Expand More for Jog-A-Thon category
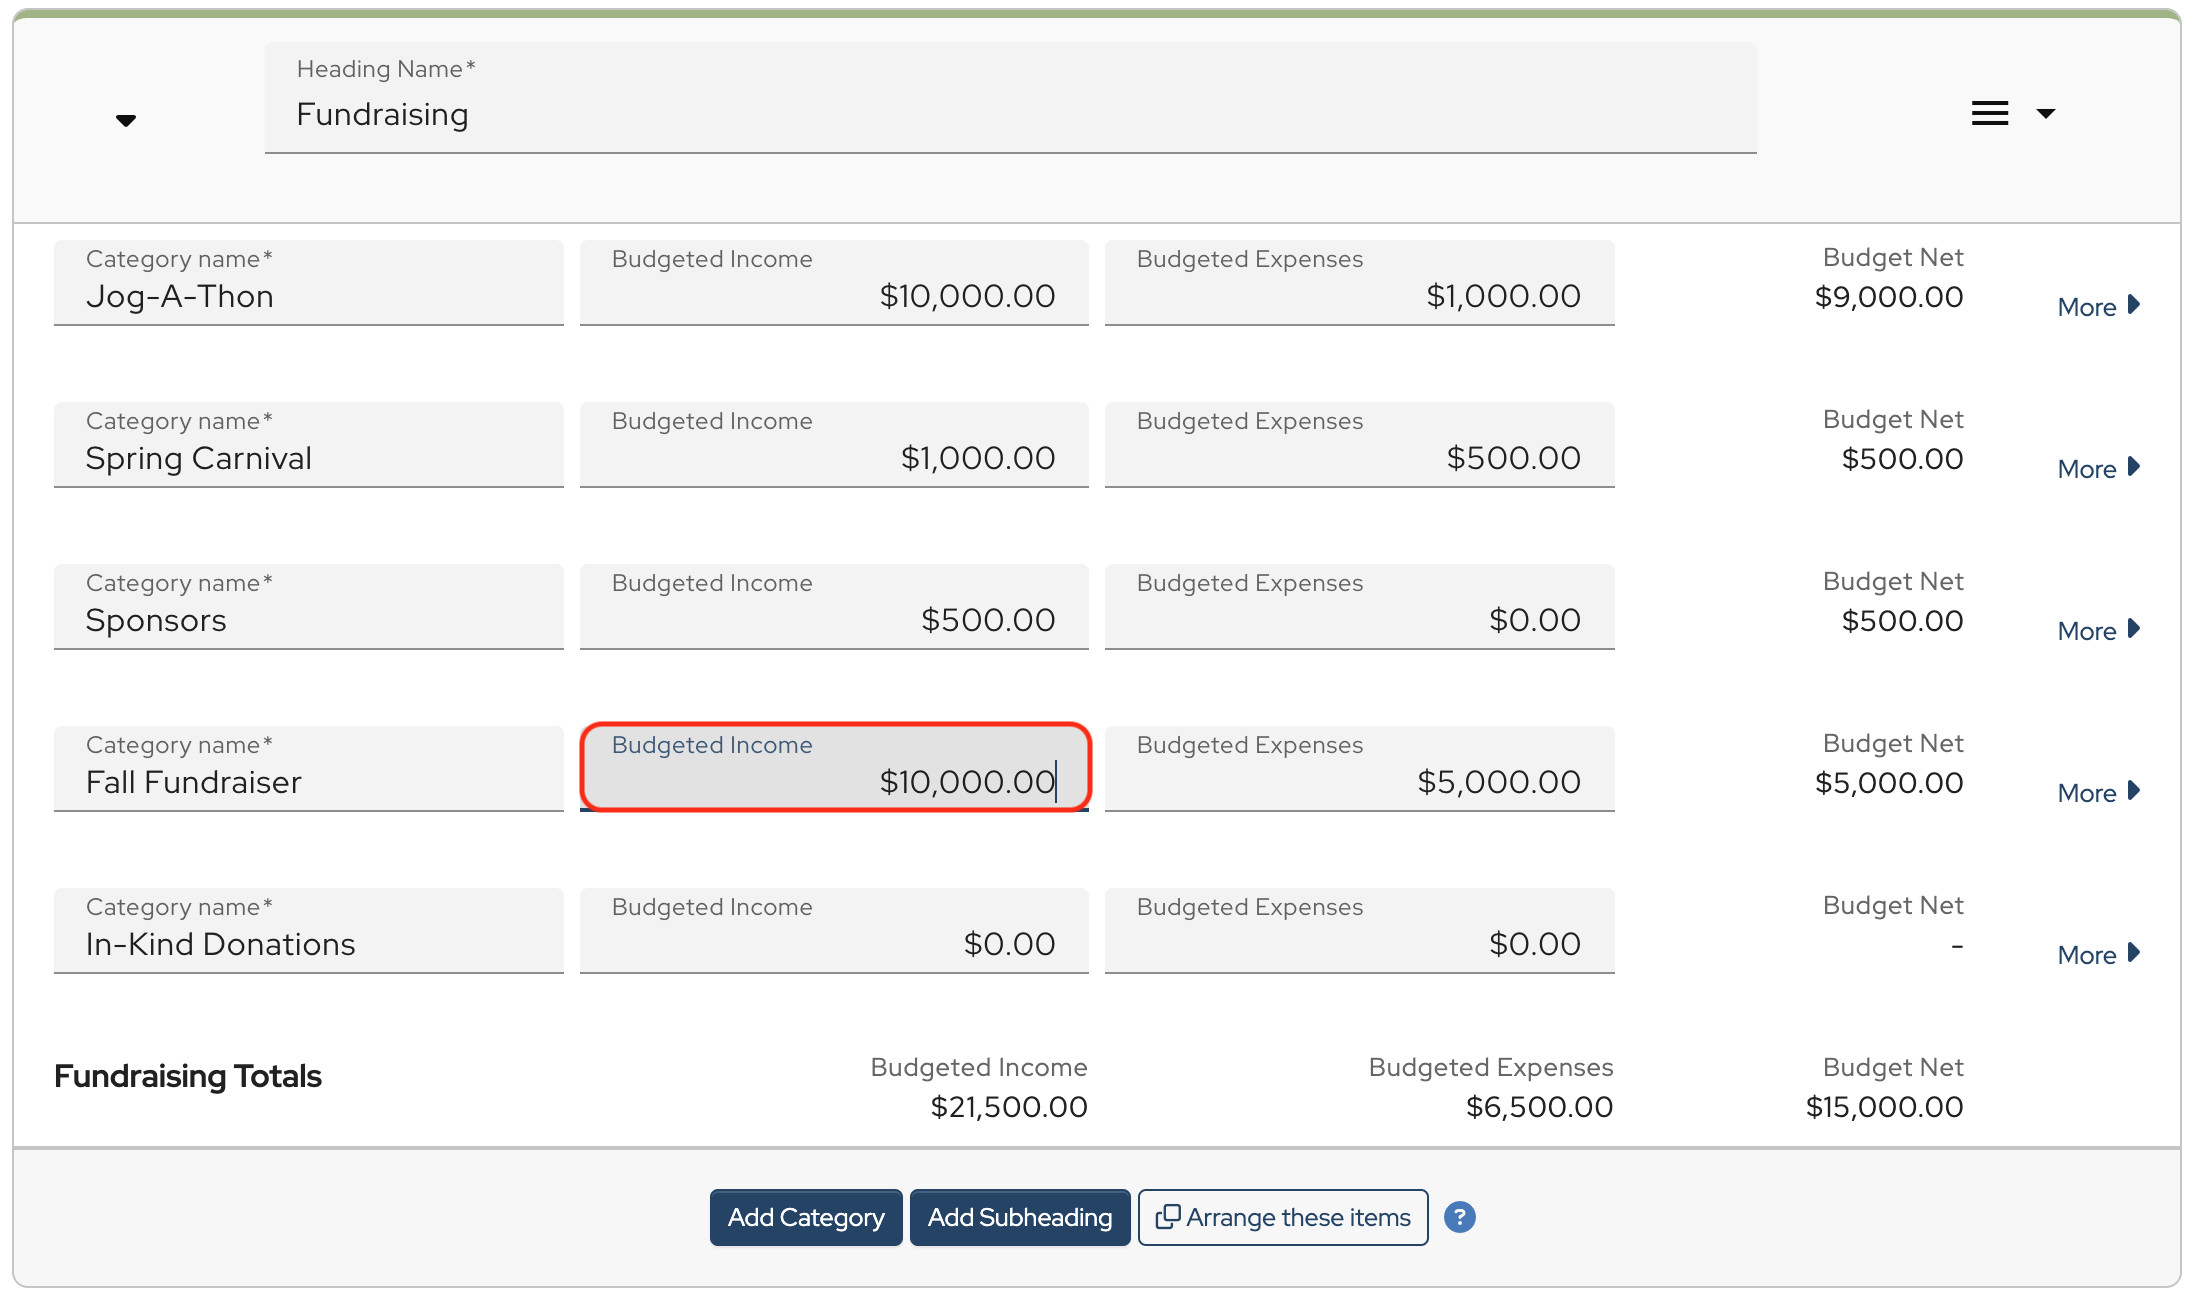The image size is (2196, 1298). (x=2098, y=306)
